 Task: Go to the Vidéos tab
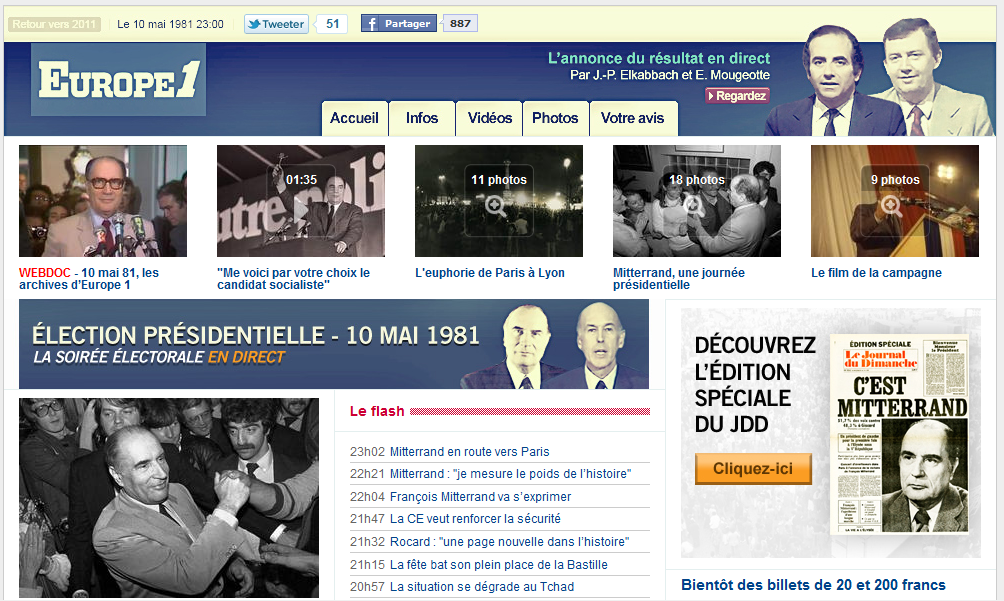click(x=489, y=118)
